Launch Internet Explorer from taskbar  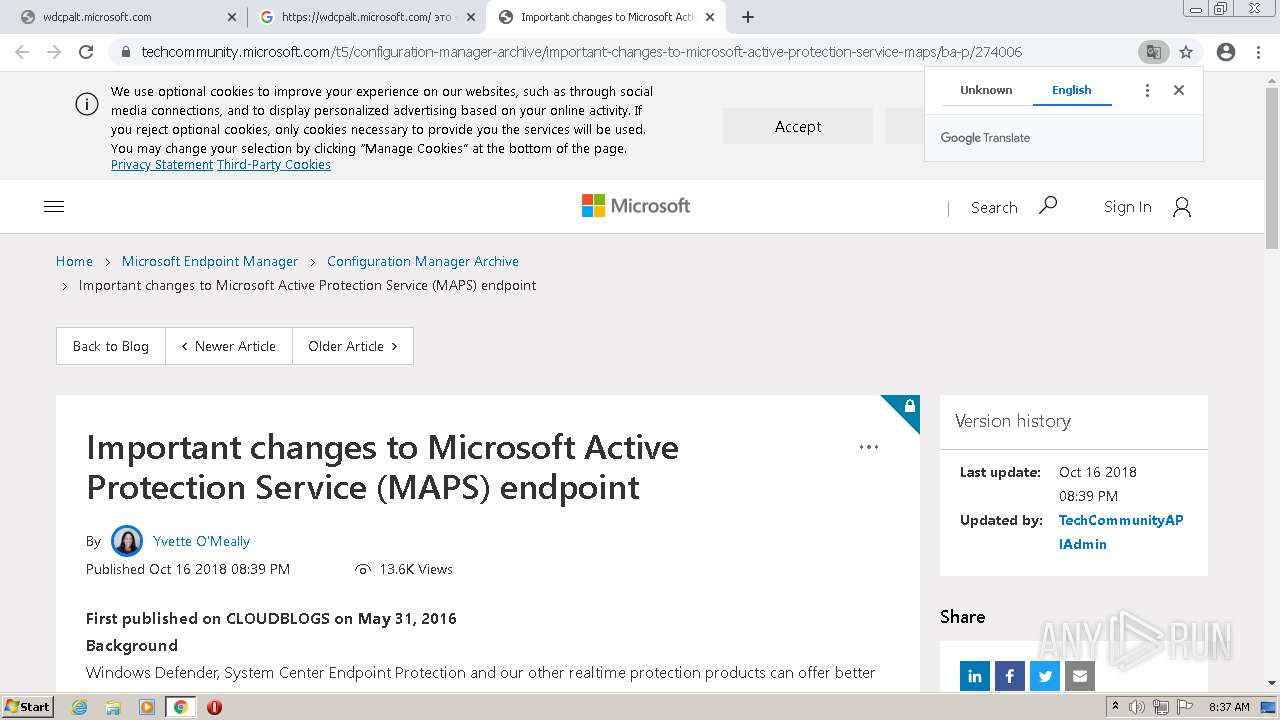80,707
